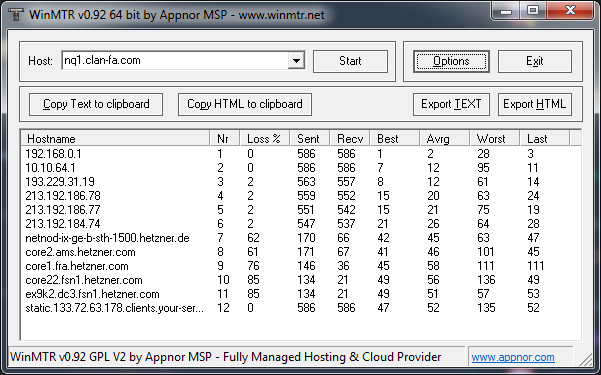The image size is (601, 375).
Task: Click the Nr column header
Action: click(225, 138)
